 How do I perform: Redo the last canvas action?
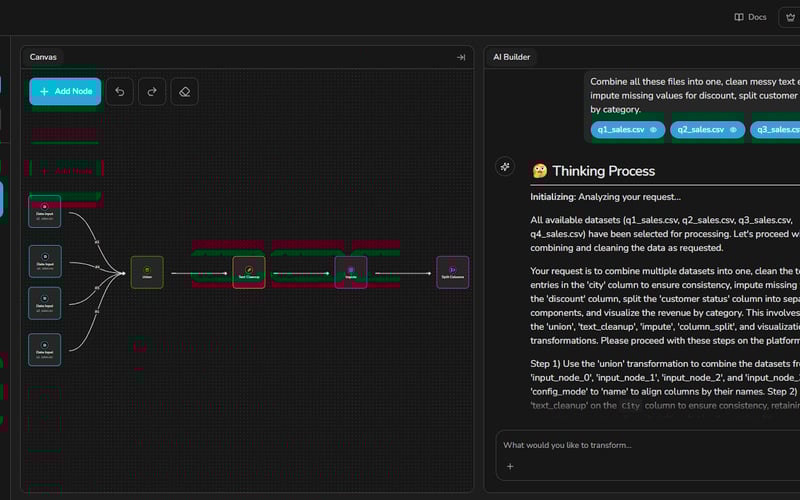[152, 92]
